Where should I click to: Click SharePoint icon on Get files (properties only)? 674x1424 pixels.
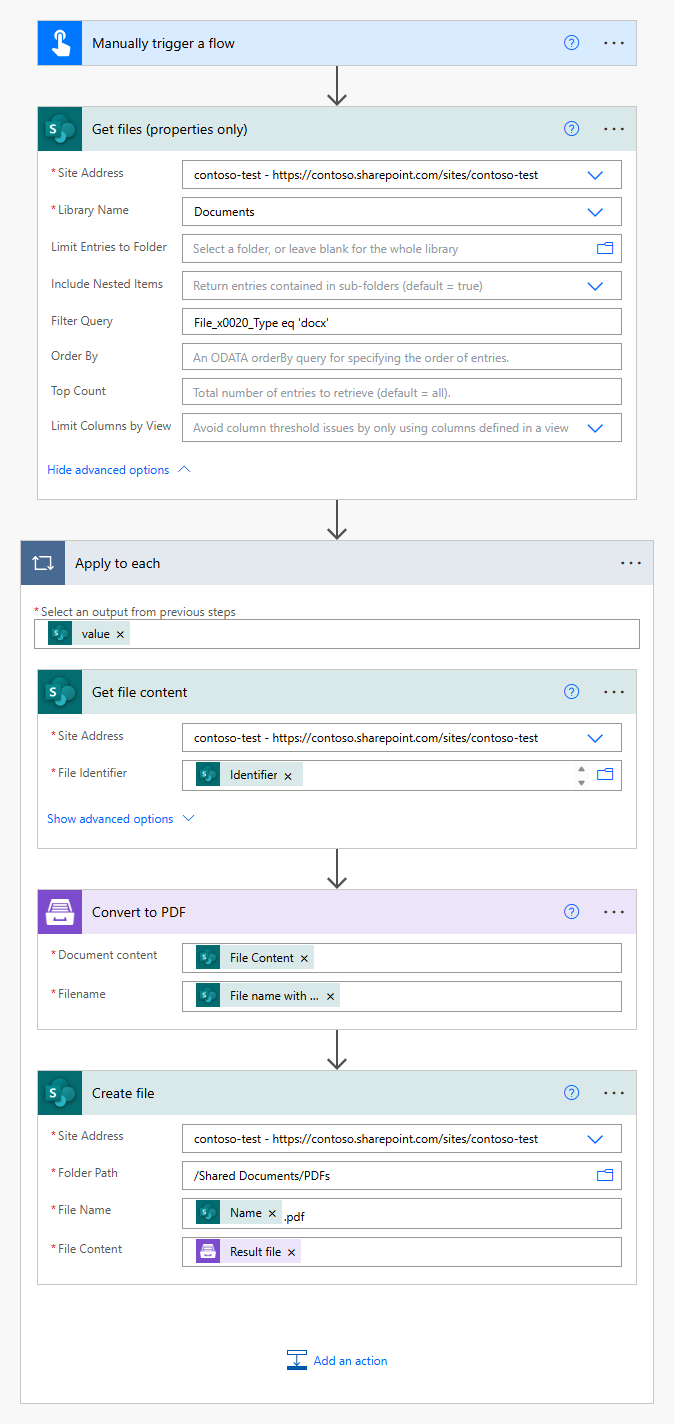60,129
